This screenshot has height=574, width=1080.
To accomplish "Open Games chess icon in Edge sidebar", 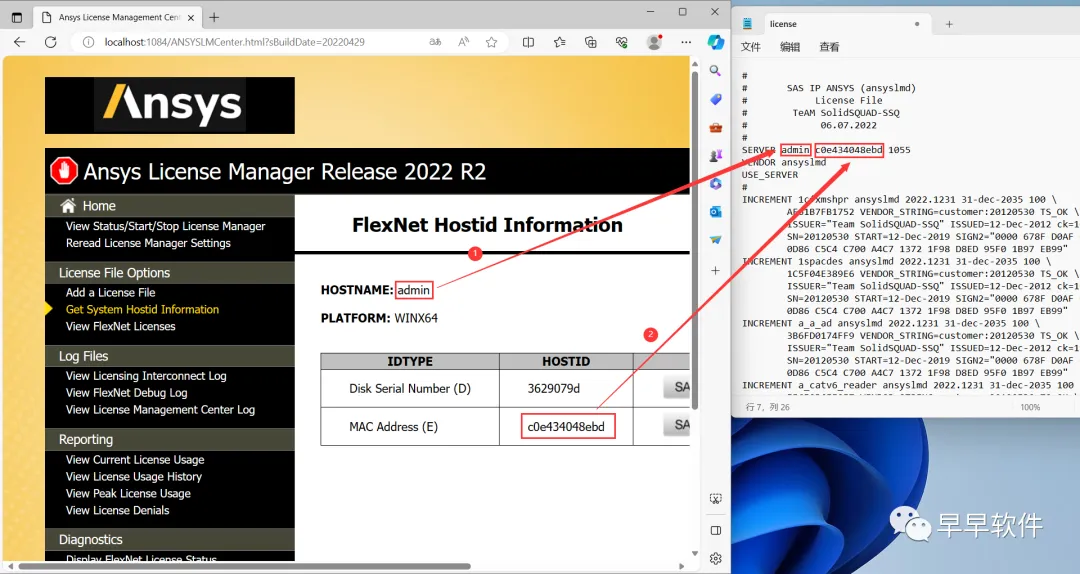I will tap(716, 156).
